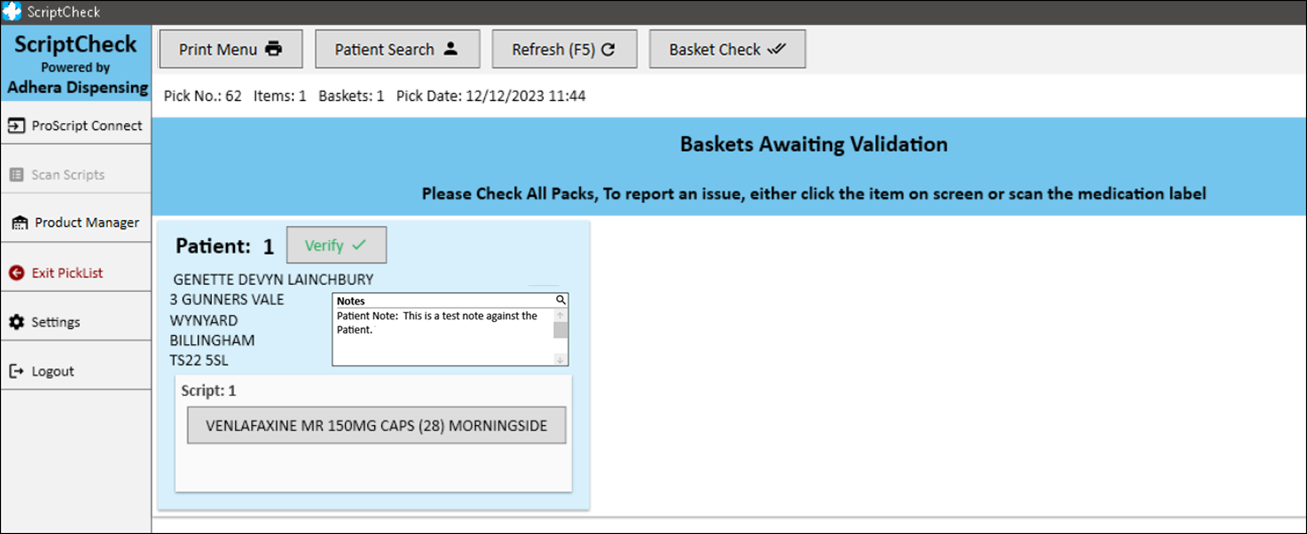This screenshot has width=1307, height=534.
Task: Select VENLAFAXINE MR 150MG CAPS item
Action: click(x=376, y=425)
